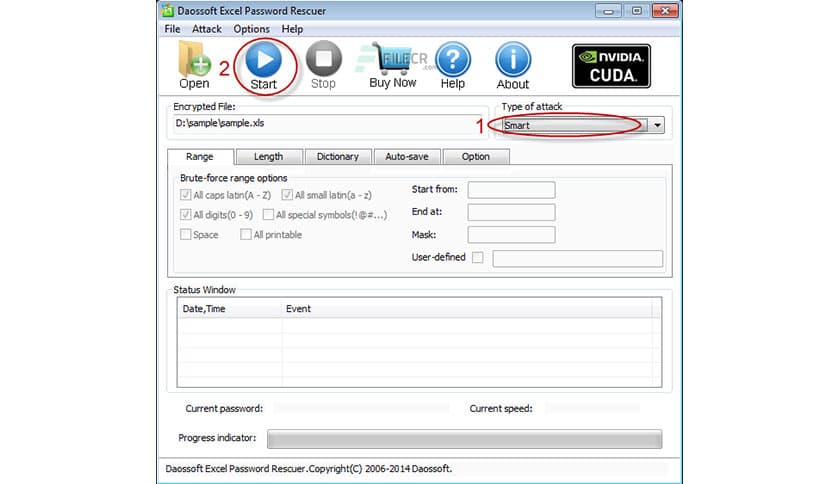This screenshot has height=484, width=836.
Task: Switch to the Dictionary tab
Action: [x=337, y=157]
